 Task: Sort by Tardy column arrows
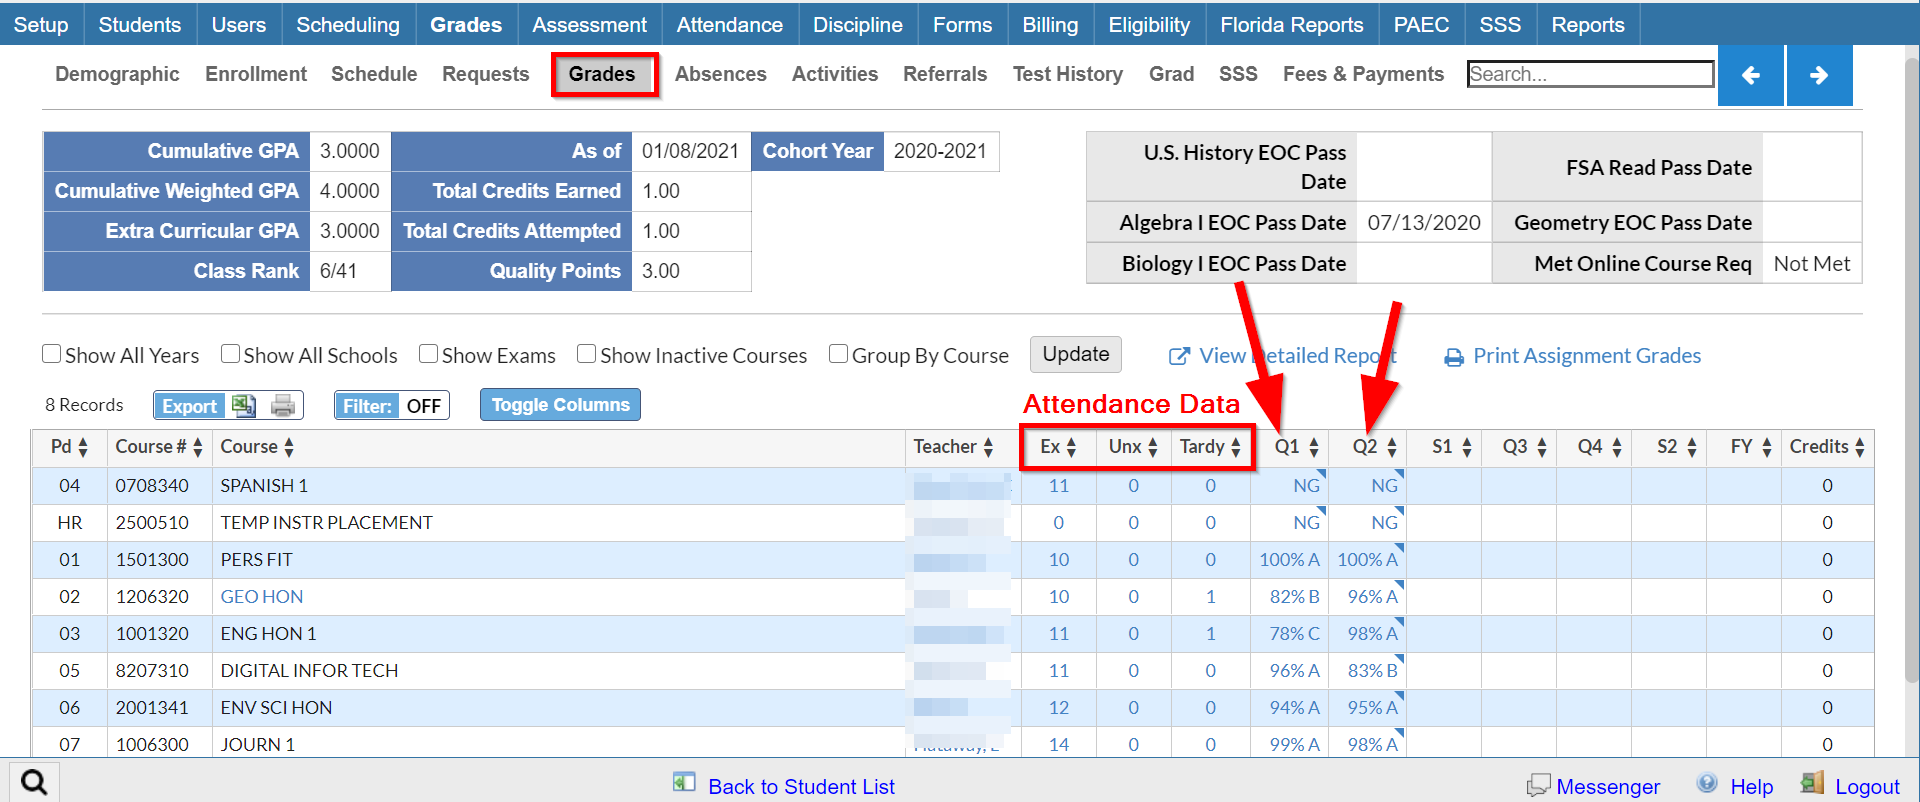1236,447
